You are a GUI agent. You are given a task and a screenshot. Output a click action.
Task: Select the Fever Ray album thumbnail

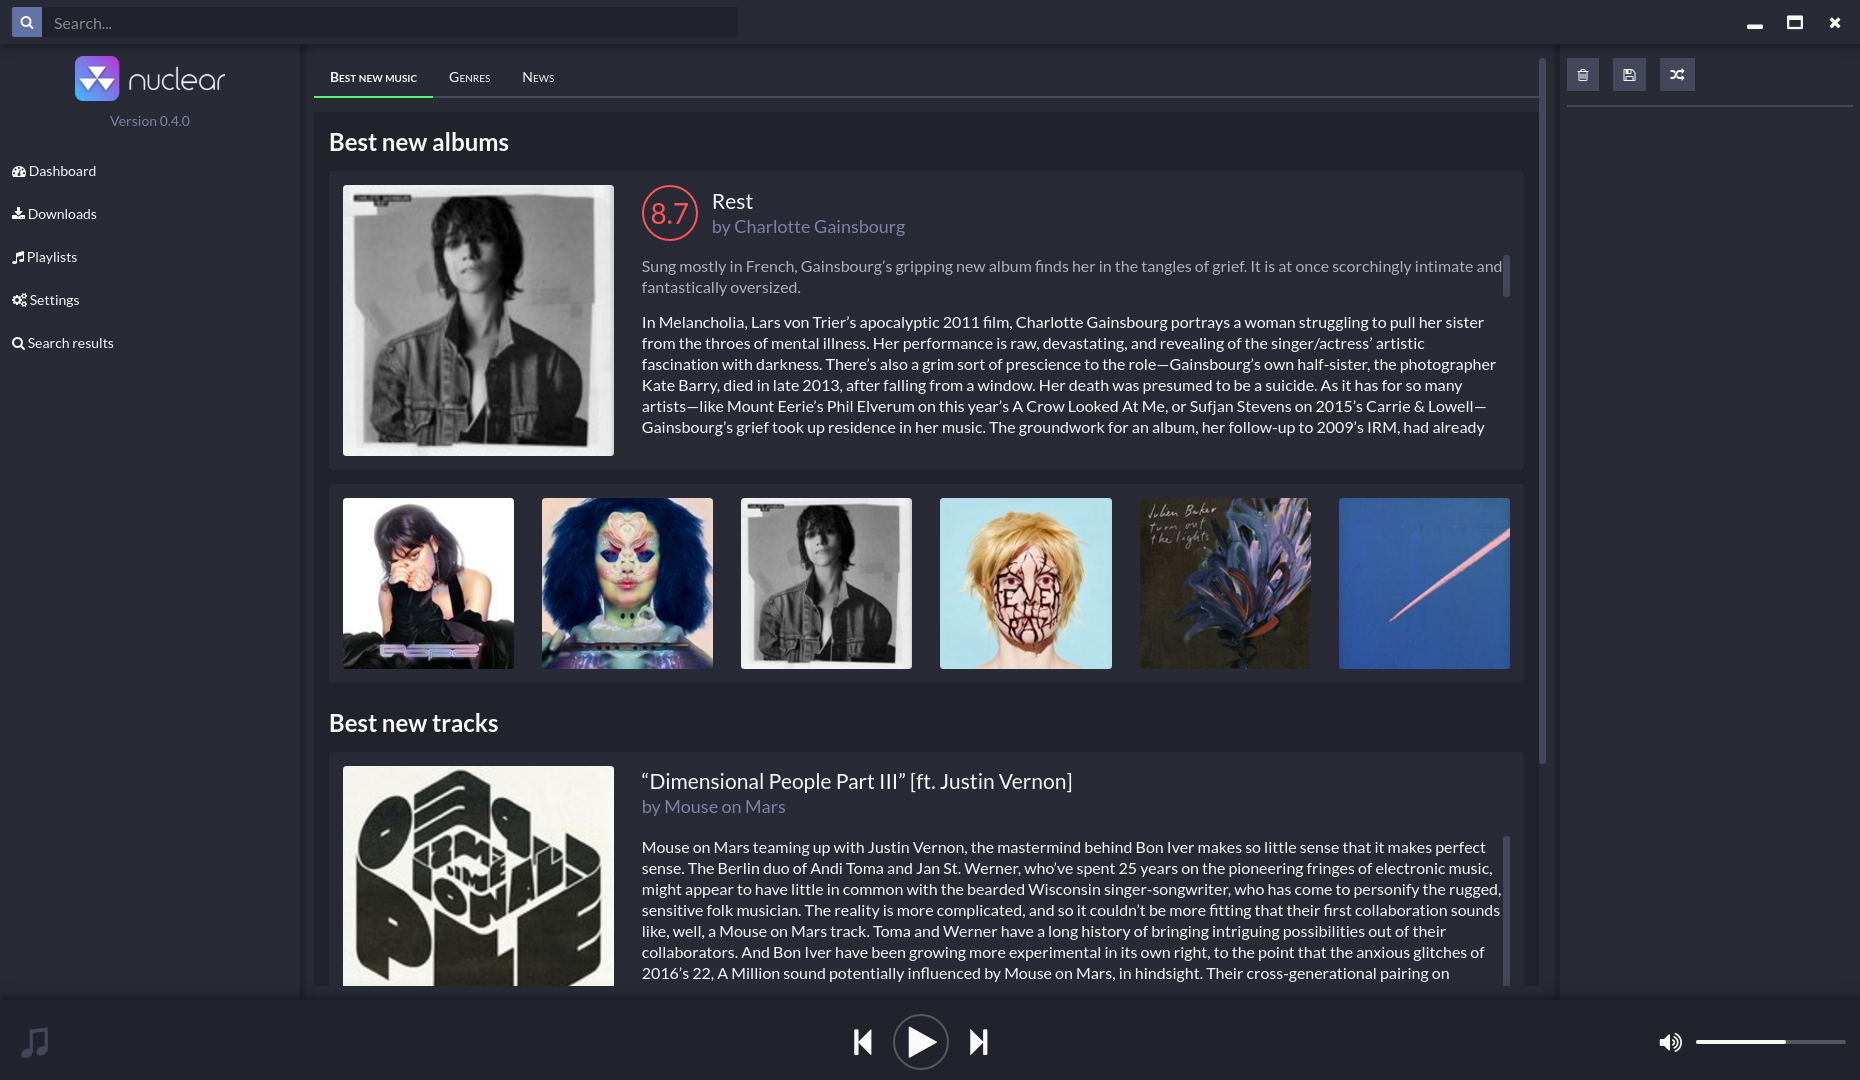coord(1025,583)
